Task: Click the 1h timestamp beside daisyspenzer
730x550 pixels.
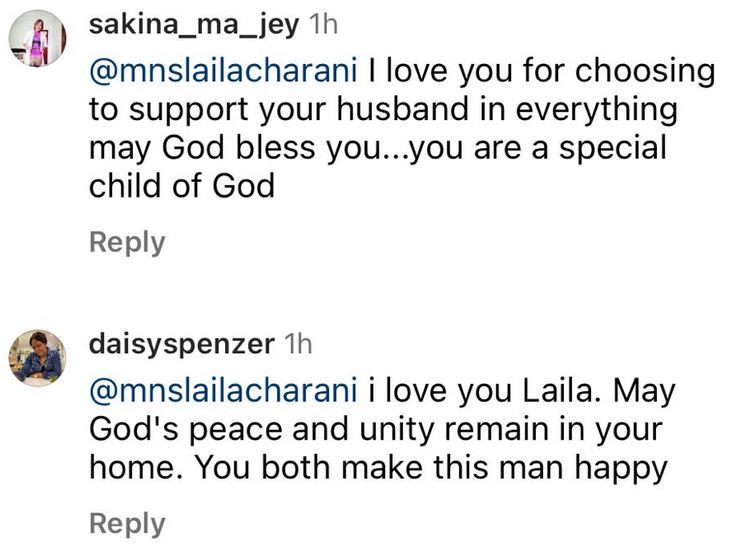Action: [x=297, y=344]
